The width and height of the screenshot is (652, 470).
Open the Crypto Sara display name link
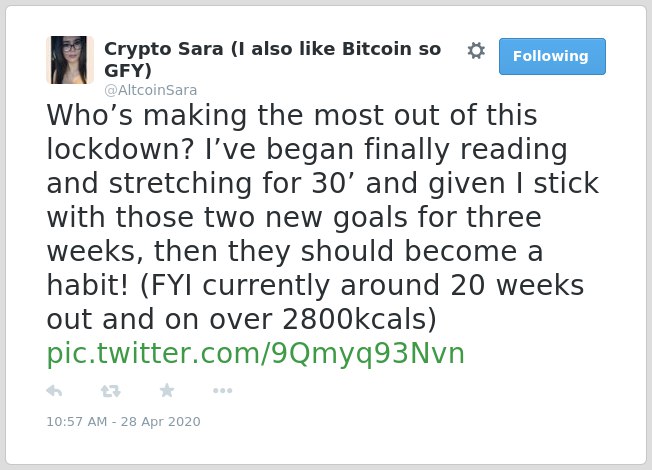coord(272,59)
